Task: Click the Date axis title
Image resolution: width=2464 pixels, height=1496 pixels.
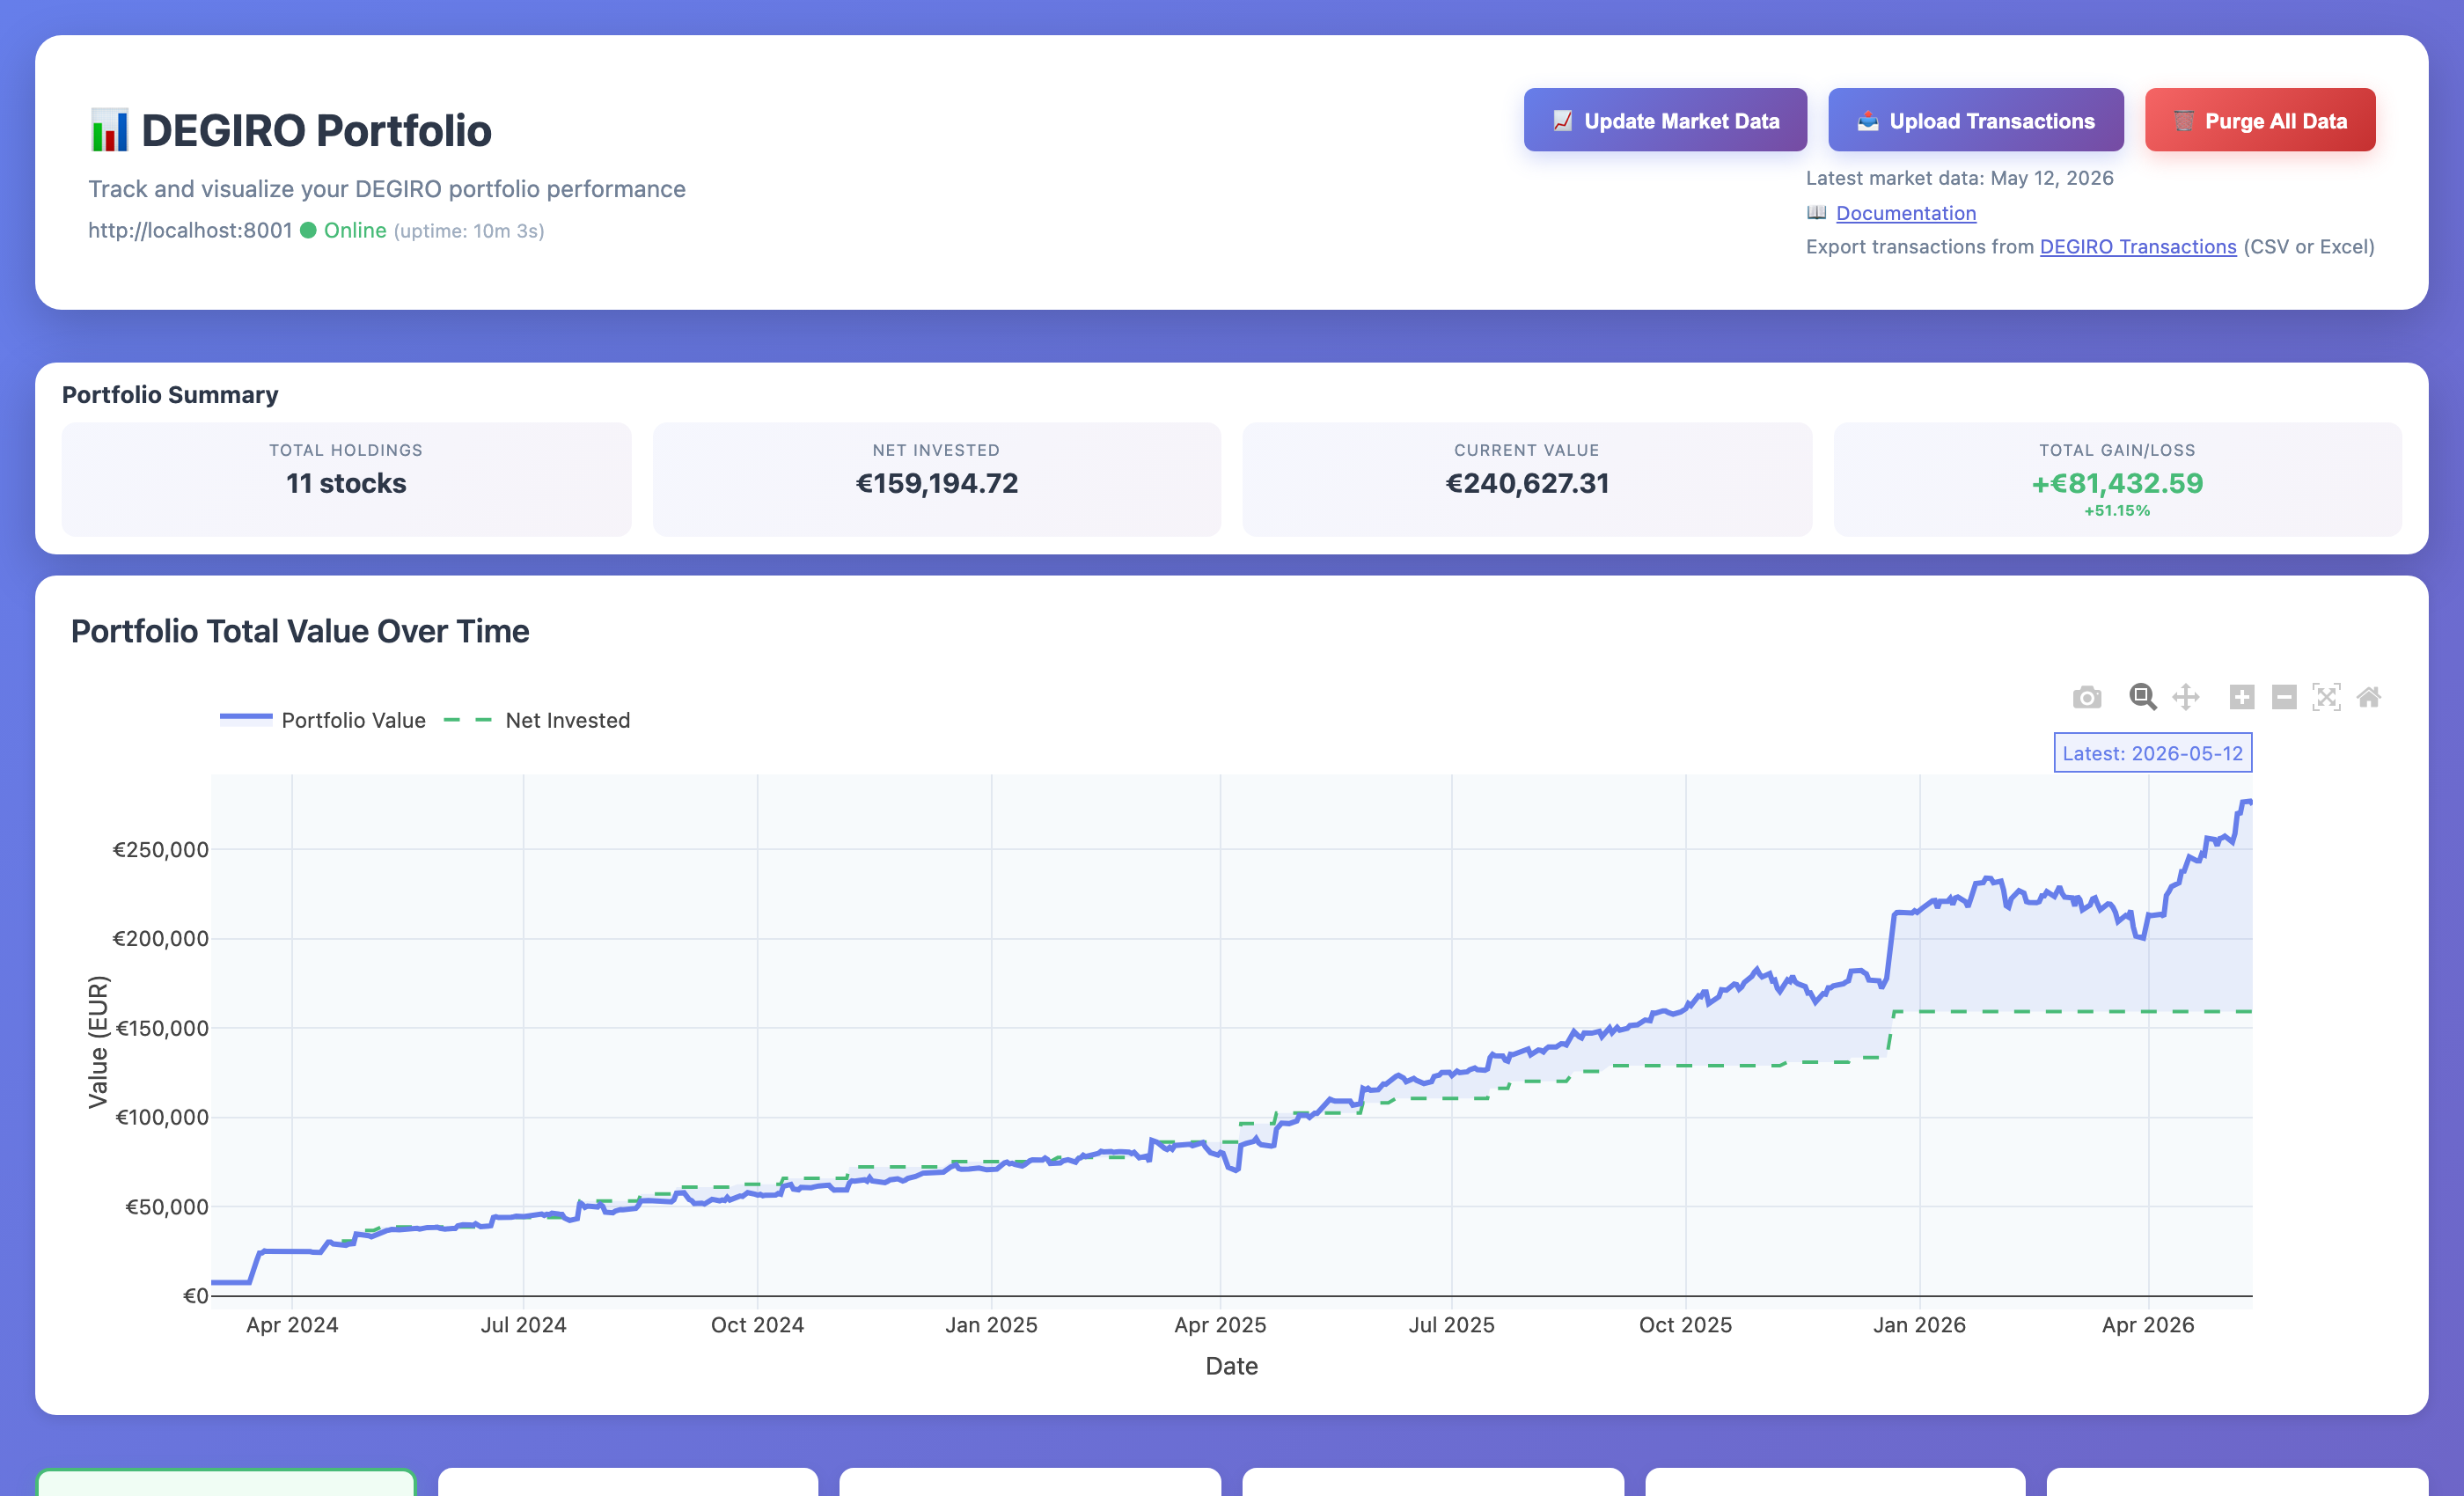Action: tap(1231, 1366)
